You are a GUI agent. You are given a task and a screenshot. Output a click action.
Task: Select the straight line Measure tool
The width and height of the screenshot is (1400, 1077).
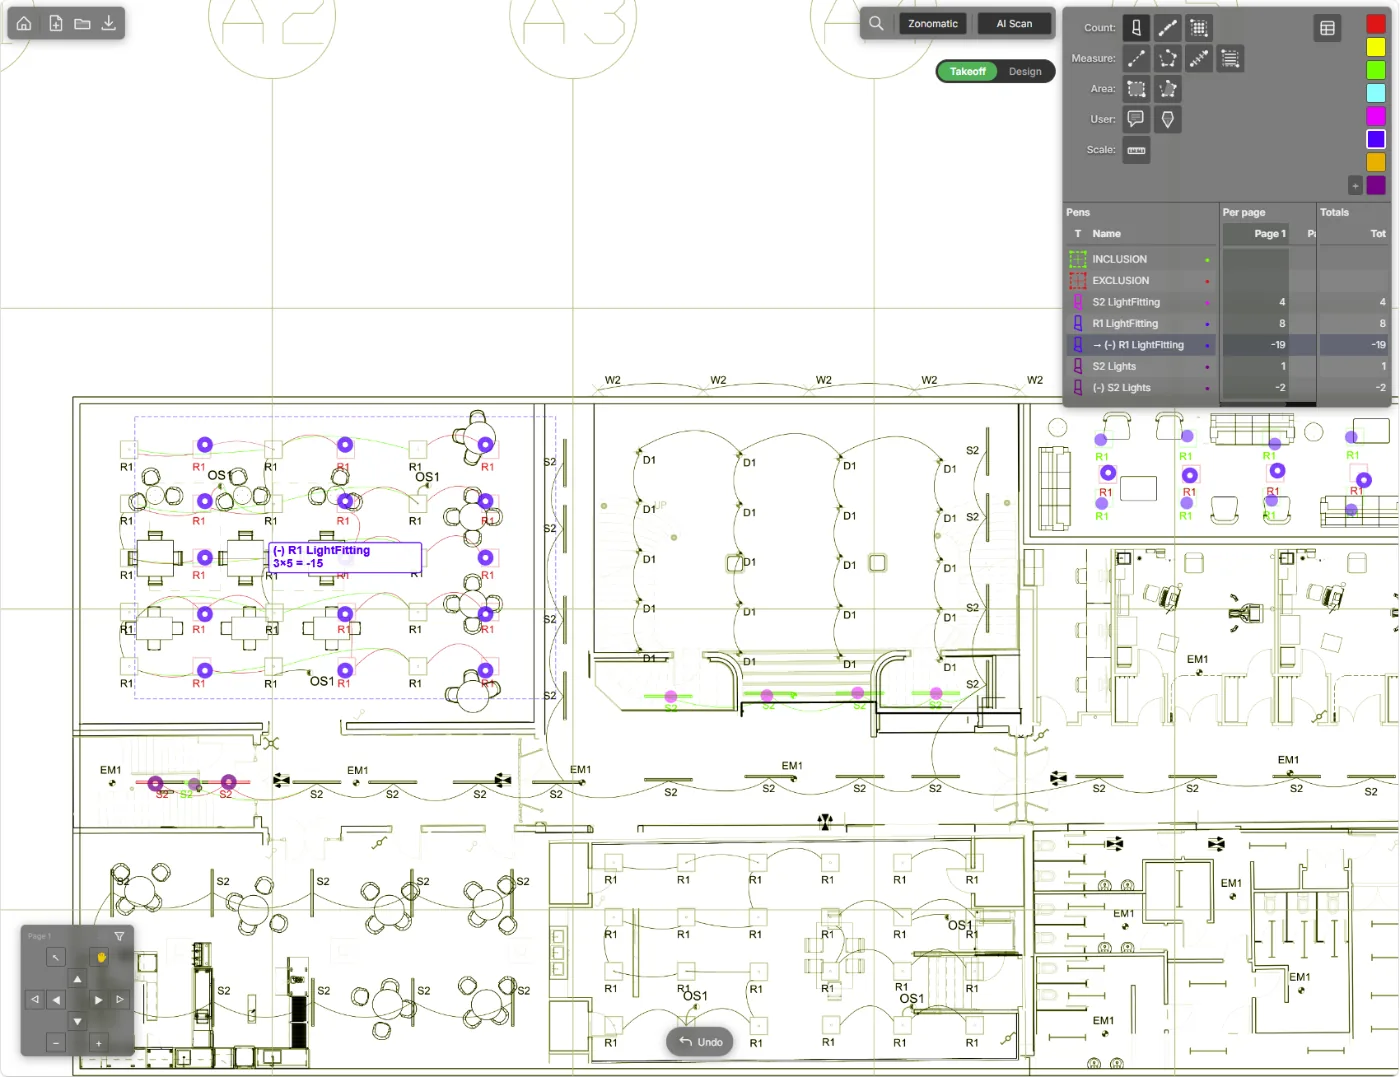pyautogui.click(x=1136, y=59)
